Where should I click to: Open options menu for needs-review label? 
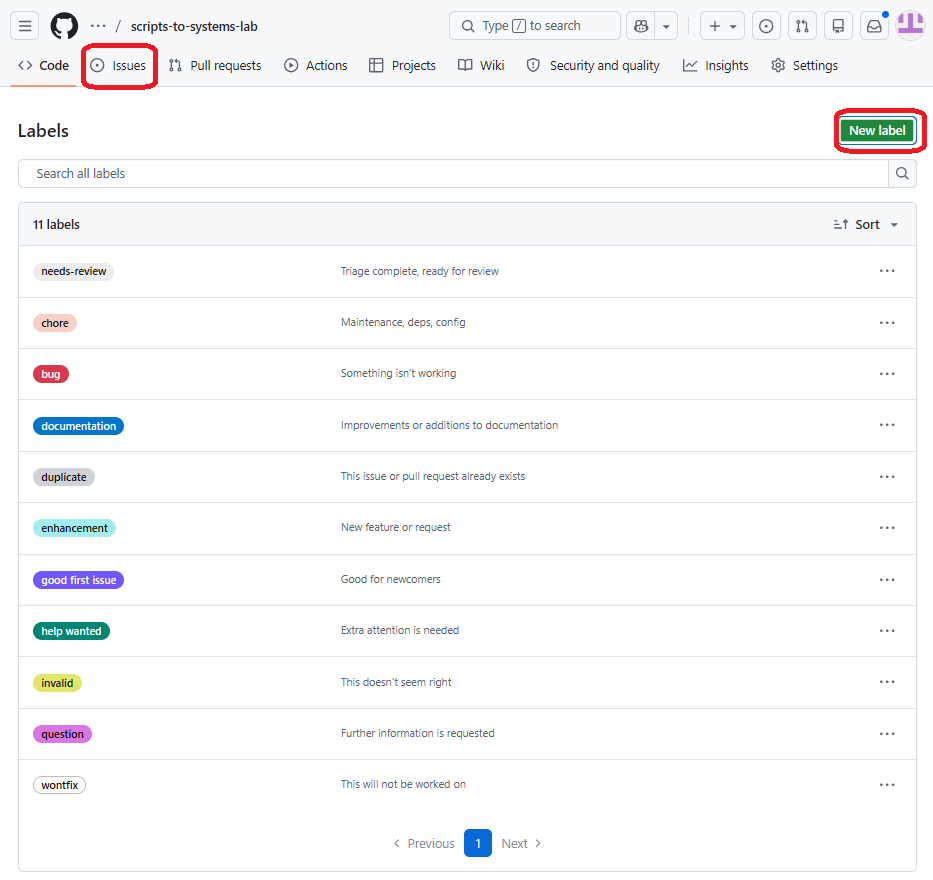coord(887,271)
